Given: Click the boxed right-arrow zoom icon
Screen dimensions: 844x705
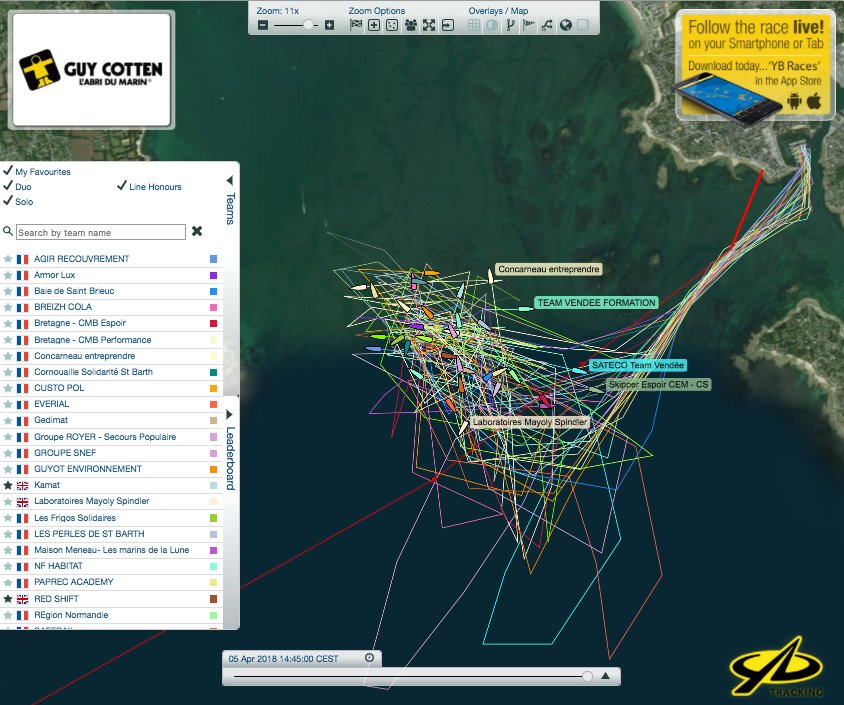Looking at the screenshot, I should point(448,25).
